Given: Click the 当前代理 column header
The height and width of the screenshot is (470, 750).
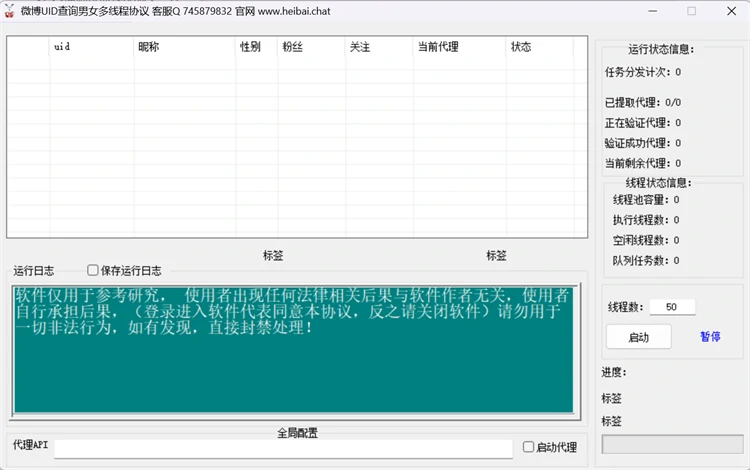Looking at the screenshot, I should point(460,47).
